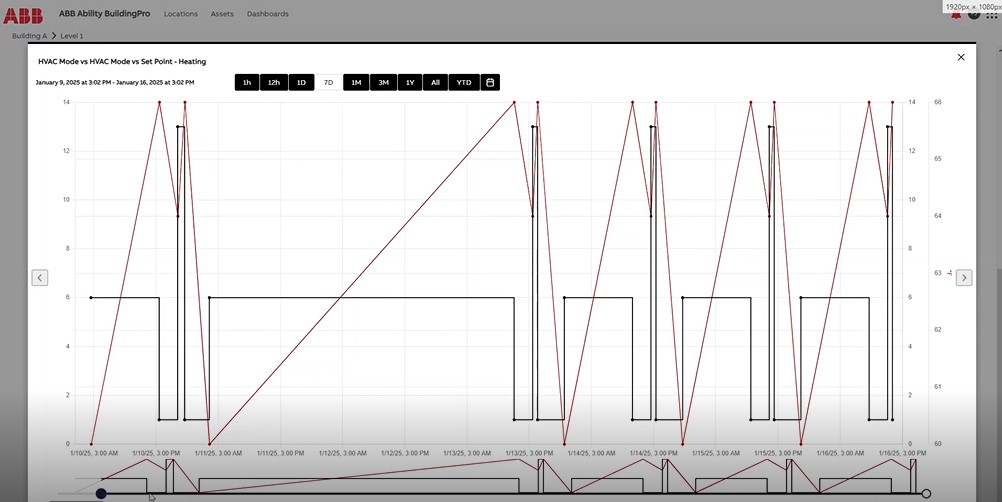Click the round icon beside the bell
Image resolution: width=1002 pixels, height=502 pixels.
pyautogui.click(x=973, y=15)
